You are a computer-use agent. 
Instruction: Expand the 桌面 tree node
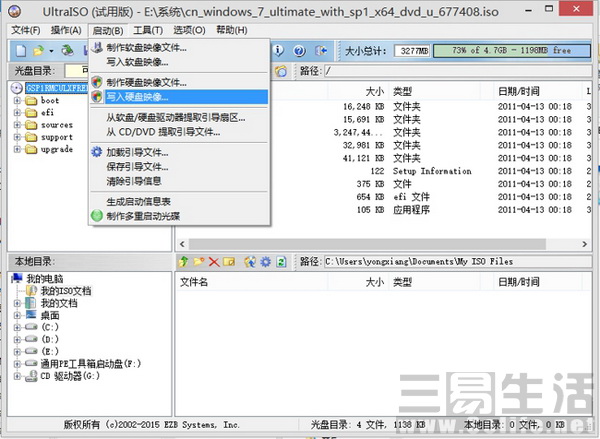point(17,315)
